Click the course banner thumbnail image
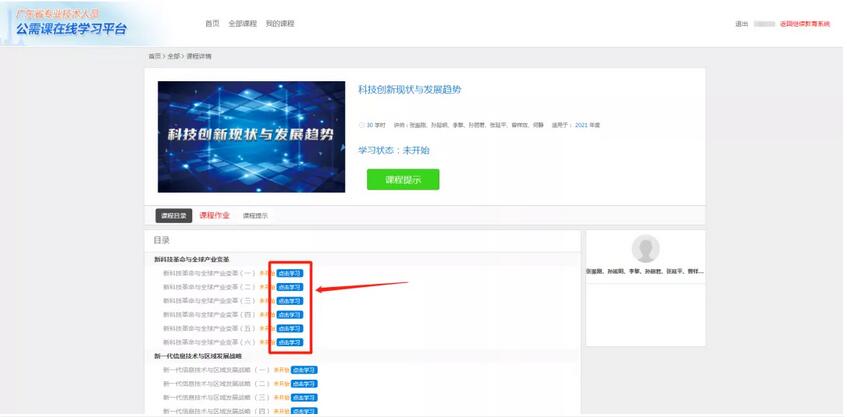Viewport: 847px width, 417px height. point(251,137)
